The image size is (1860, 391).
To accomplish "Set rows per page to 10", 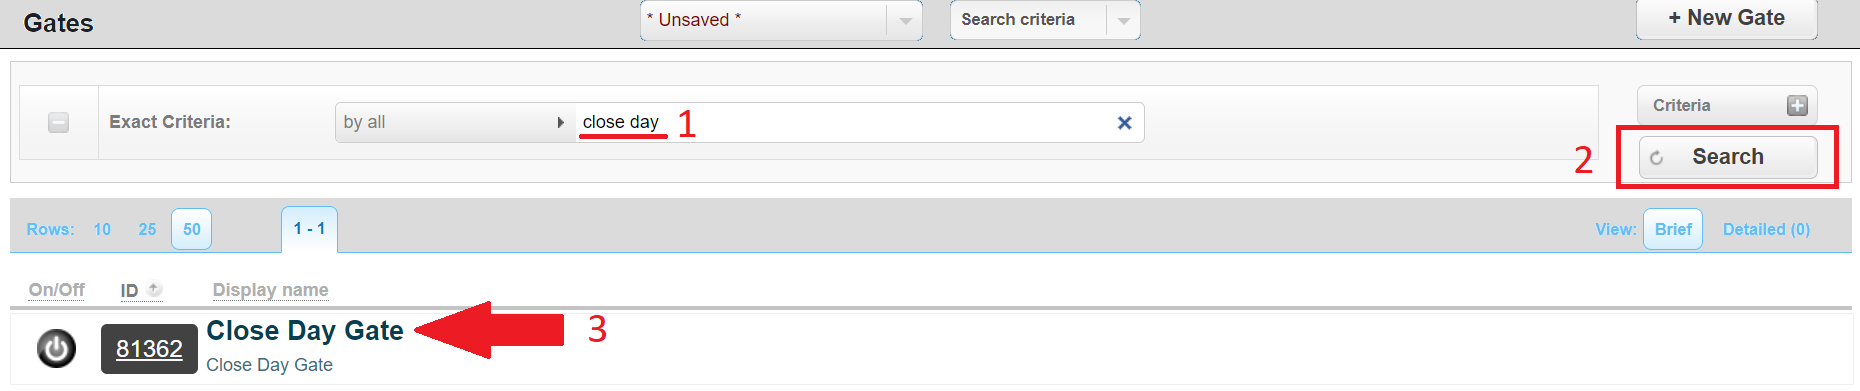I will [102, 229].
